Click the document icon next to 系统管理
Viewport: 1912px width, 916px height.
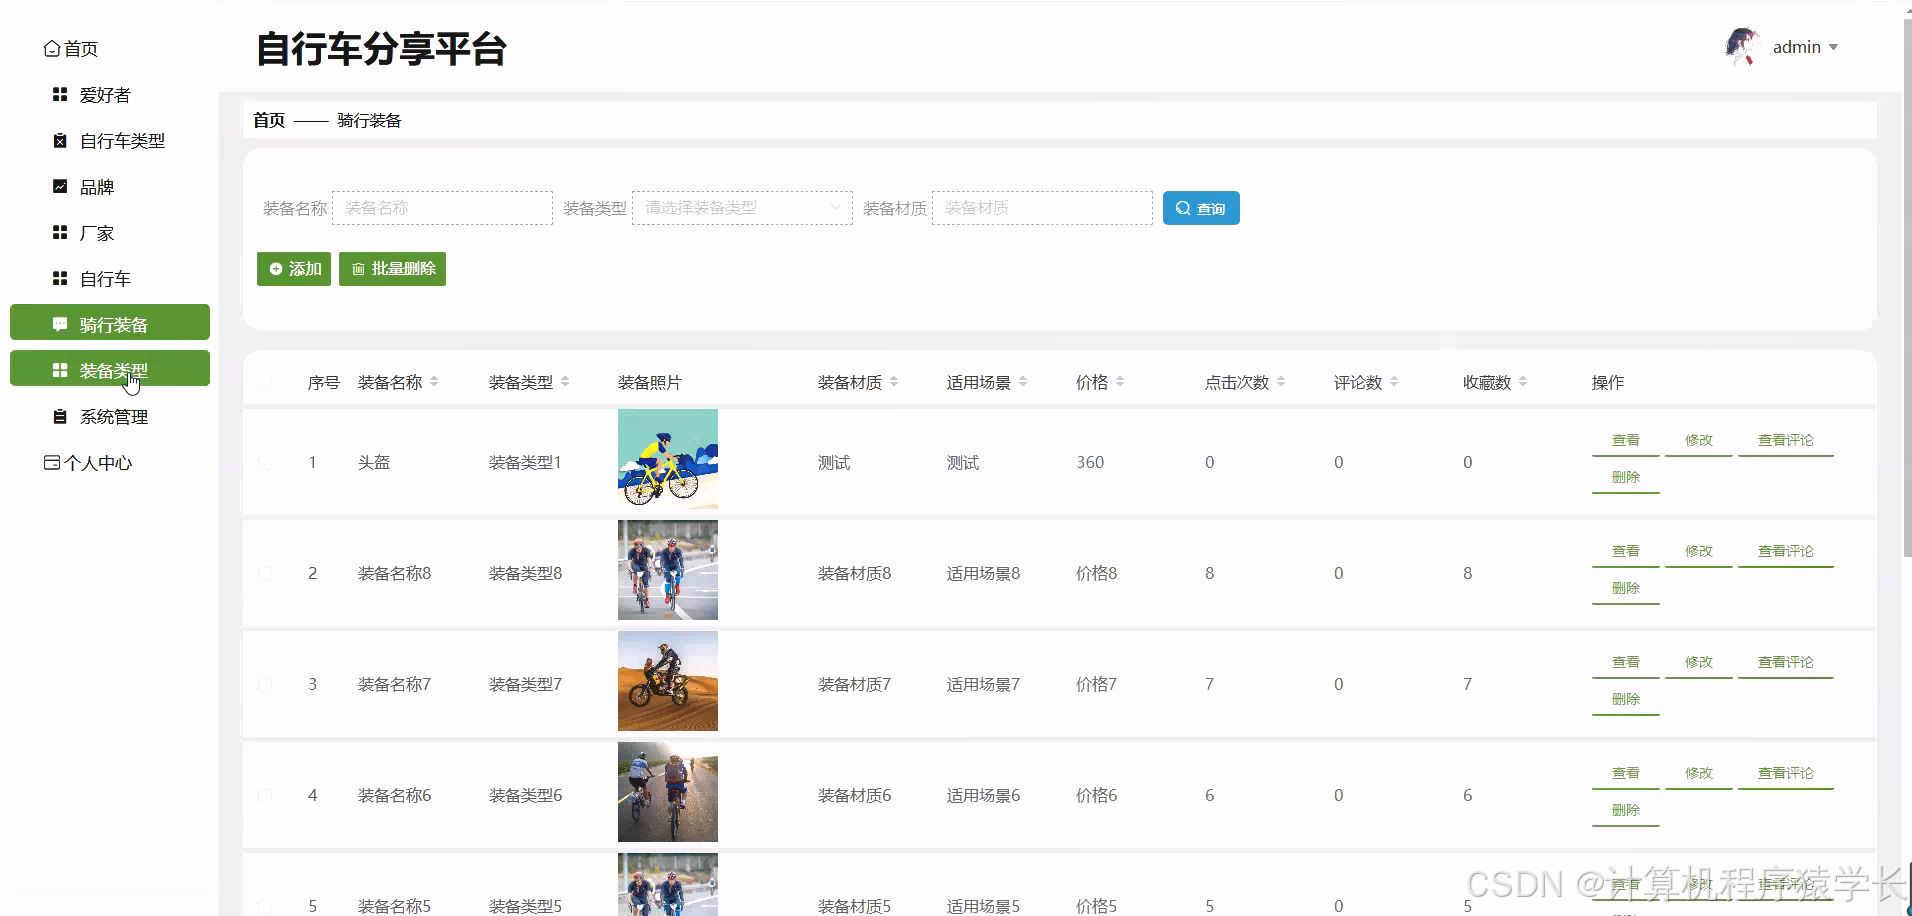pyautogui.click(x=60, y=417)
